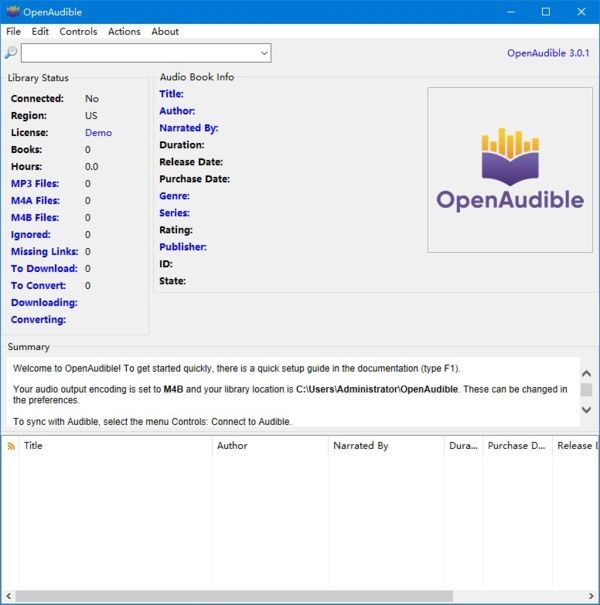Click the magnifying glass search icon

click(x=11, y=52)
